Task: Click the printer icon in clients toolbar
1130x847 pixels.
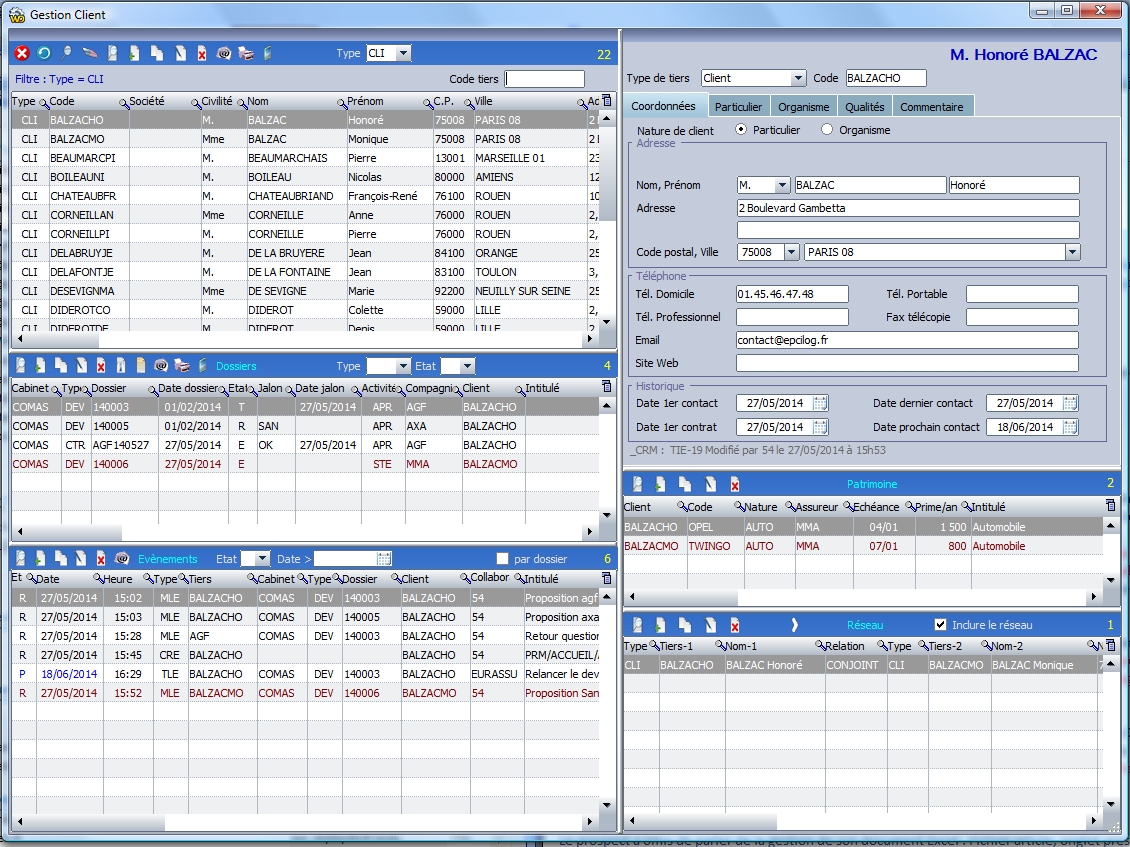Action: tap(246, 53)
